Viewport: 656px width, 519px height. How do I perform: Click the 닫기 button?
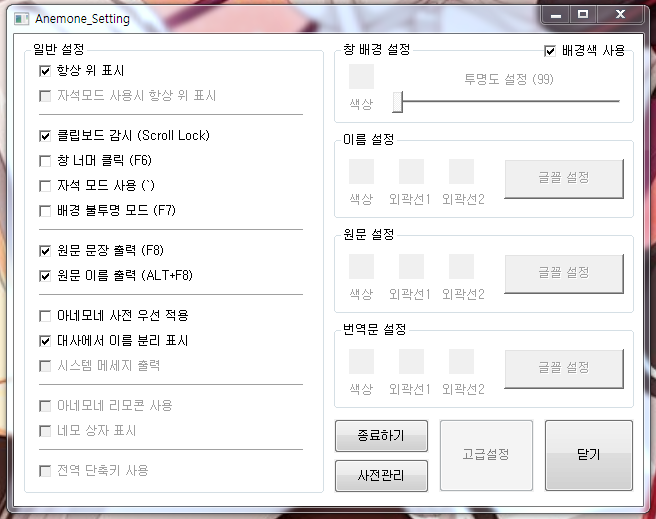click(x=589, y=455)
